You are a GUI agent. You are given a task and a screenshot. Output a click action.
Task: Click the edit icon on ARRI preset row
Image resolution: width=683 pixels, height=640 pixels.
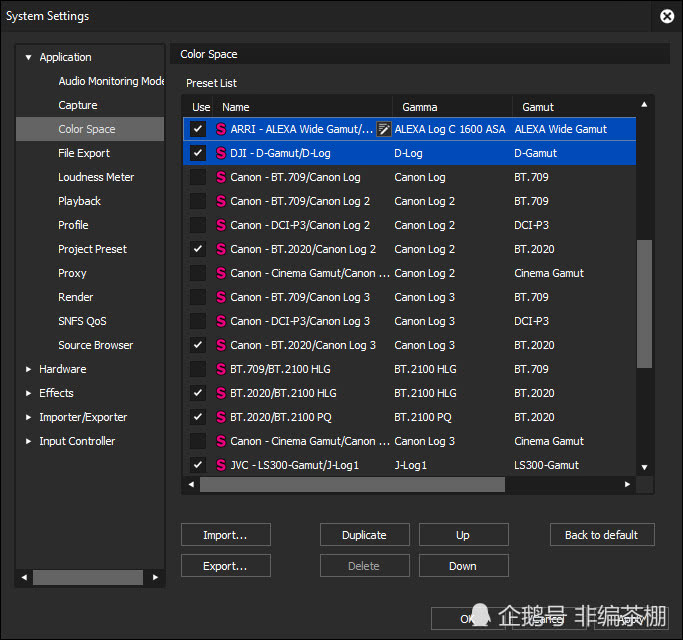click(383, 129)
